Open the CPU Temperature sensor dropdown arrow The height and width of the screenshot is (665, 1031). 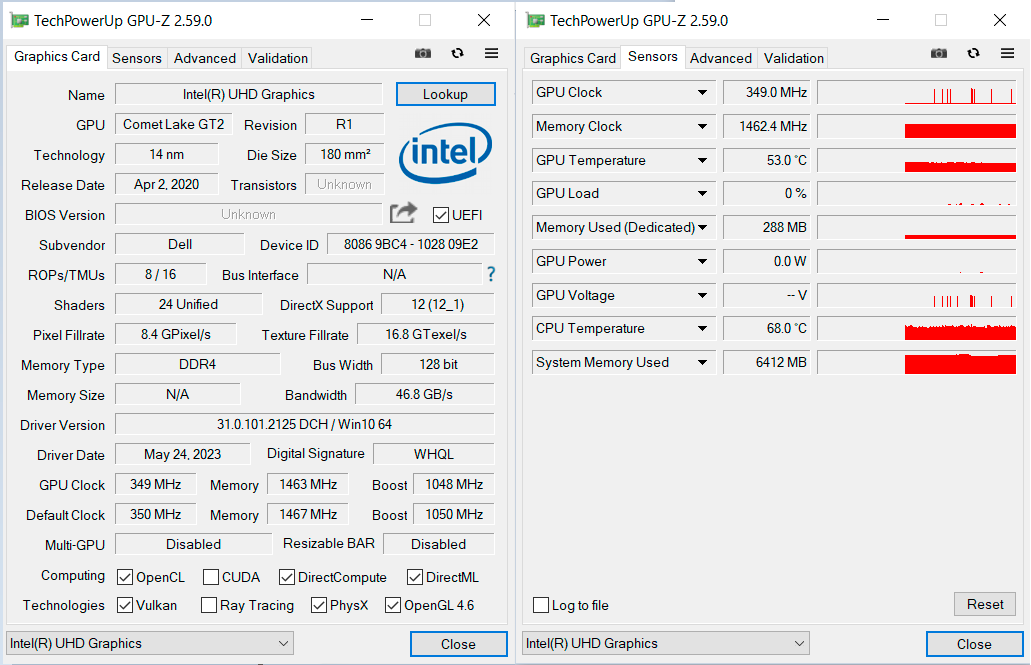click(702, 329)
